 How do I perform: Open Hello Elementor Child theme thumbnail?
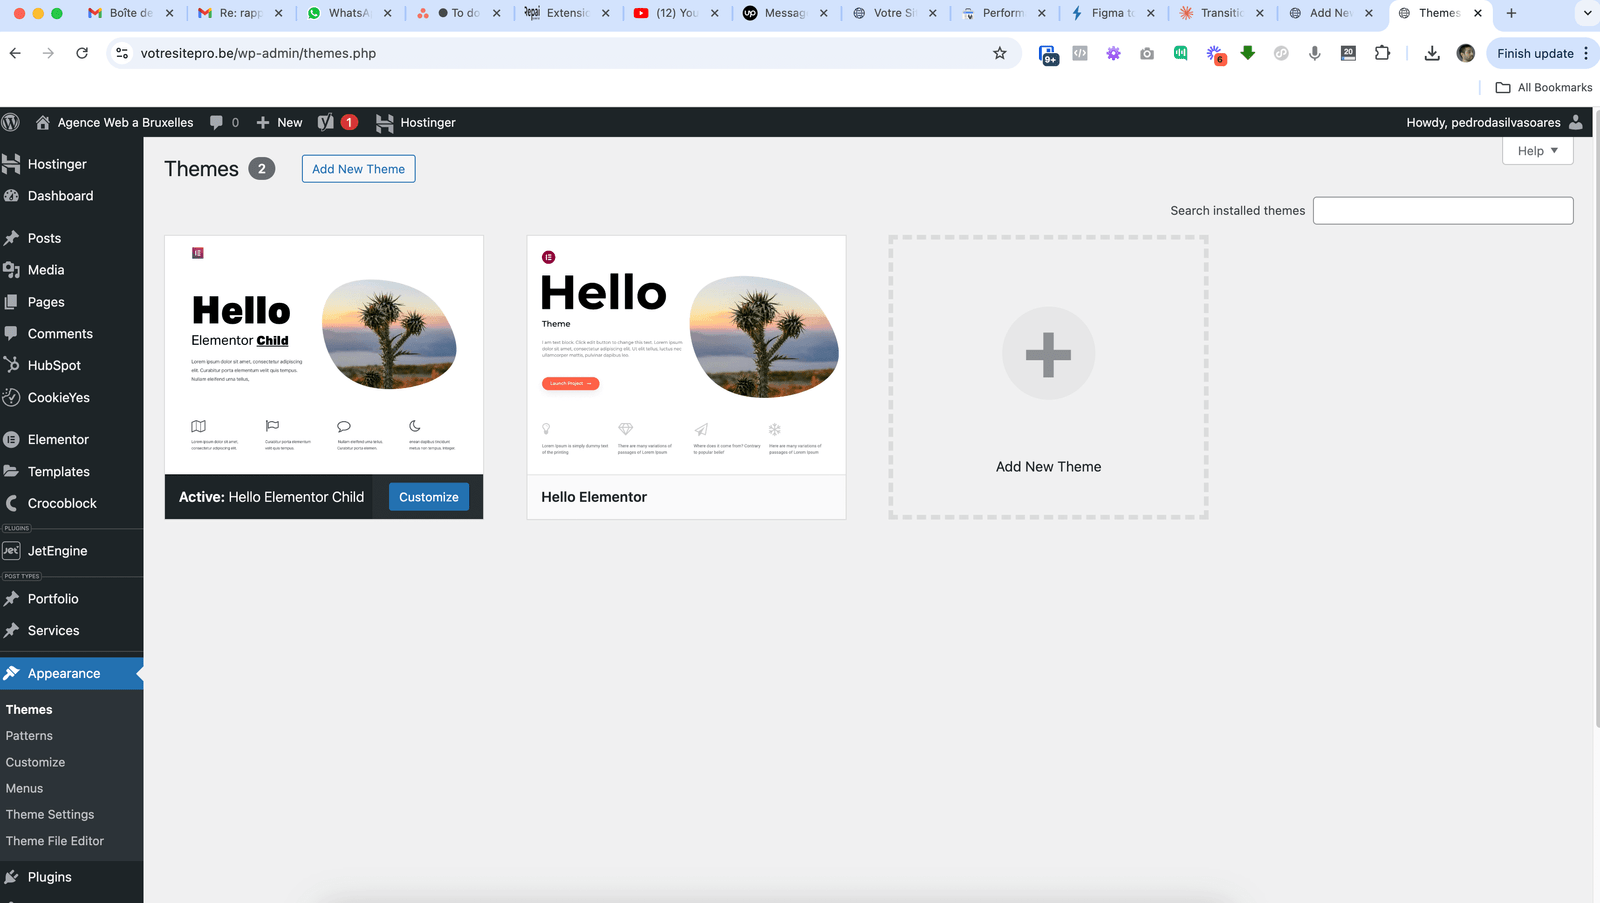click(324, 355)
